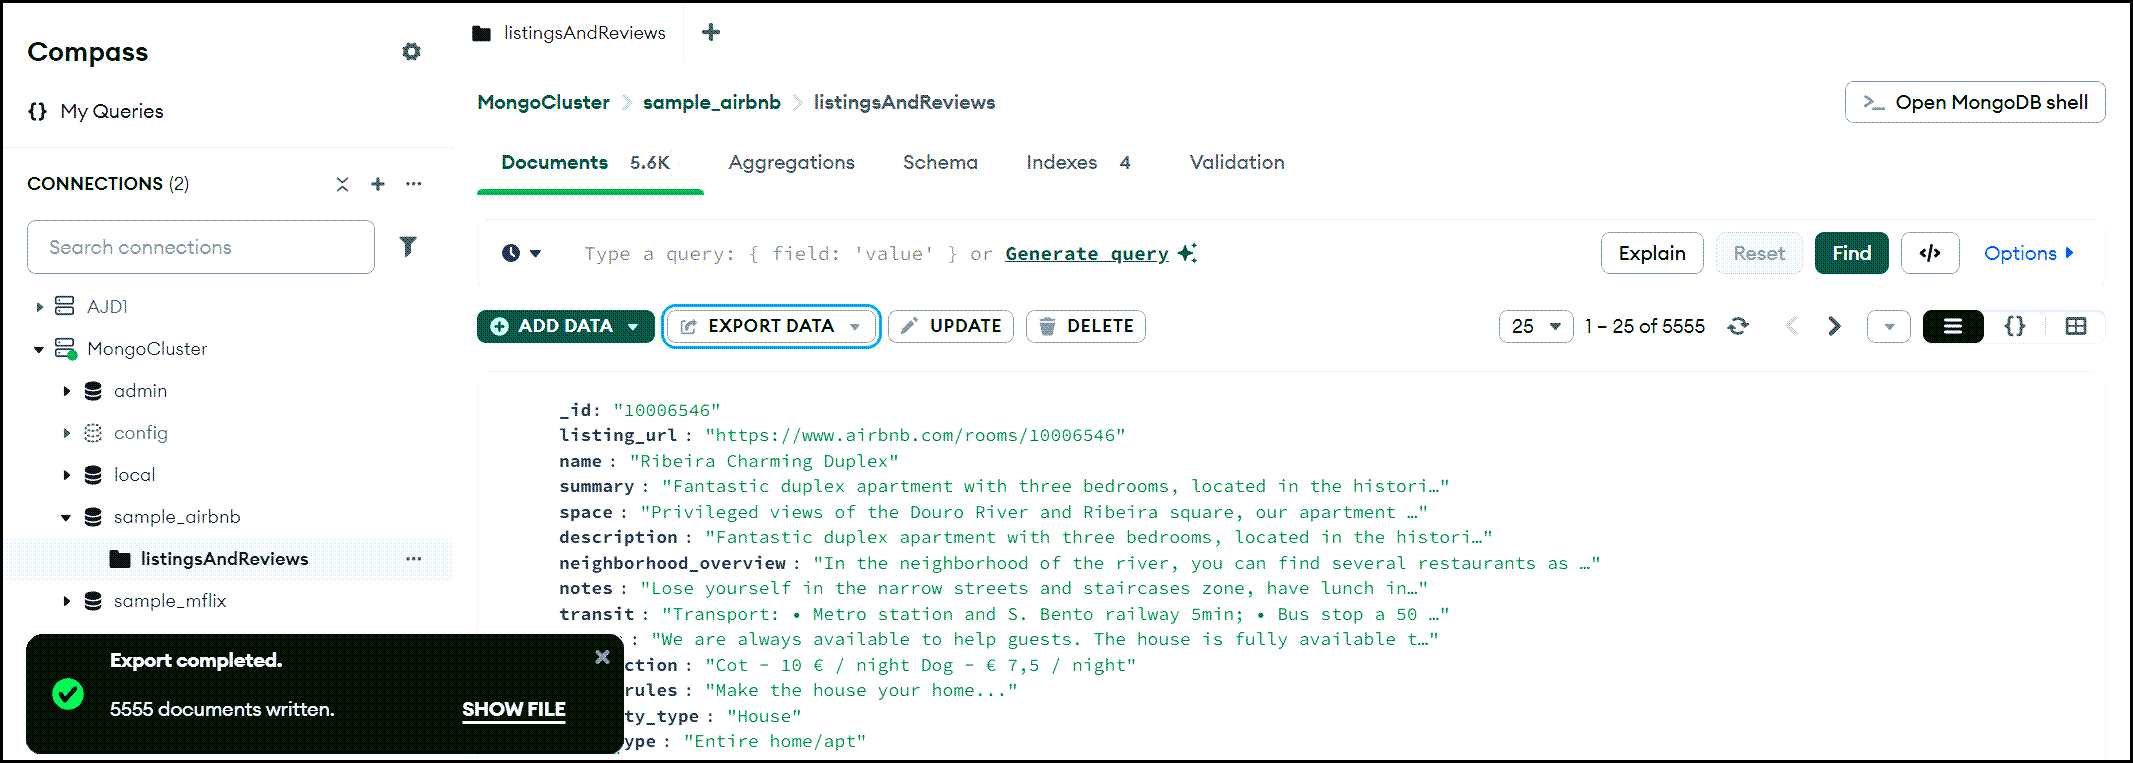Select admin database in sidebar
This screenshot has height=763, width=2133.
140,391
